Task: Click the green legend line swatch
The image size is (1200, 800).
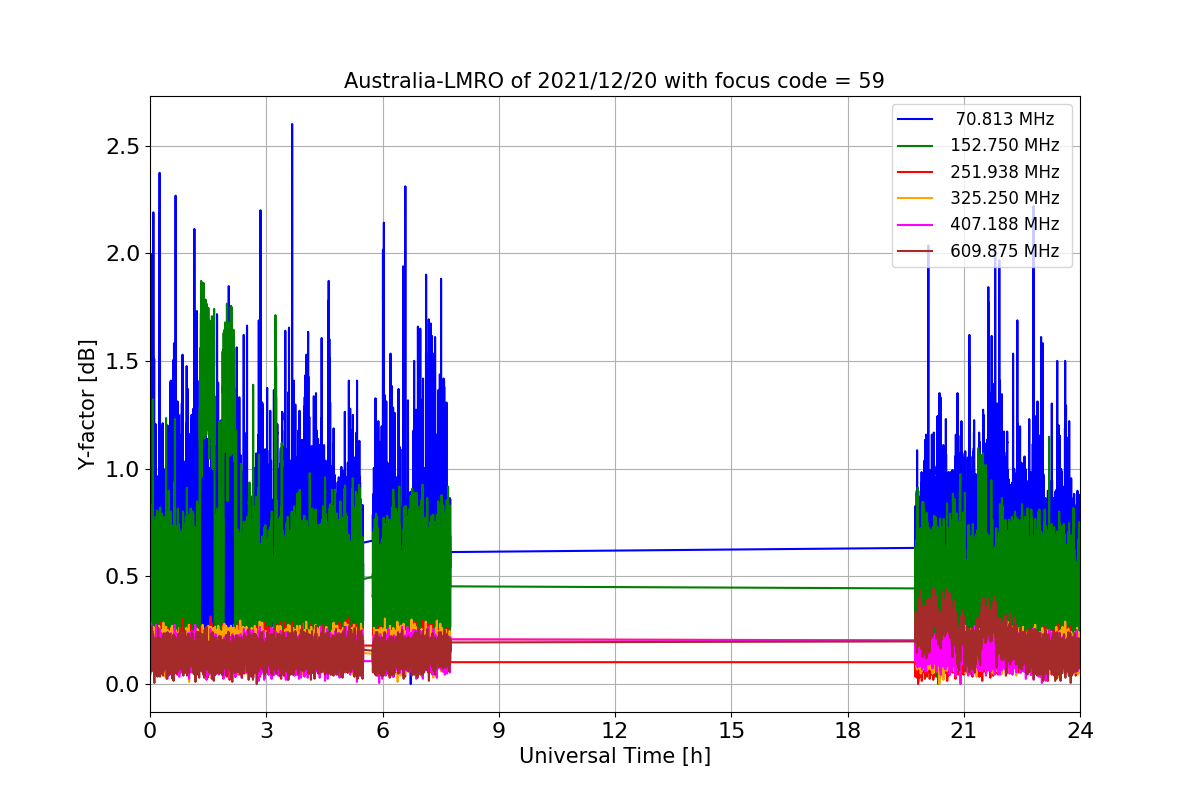Action: (x=917, y=146)
